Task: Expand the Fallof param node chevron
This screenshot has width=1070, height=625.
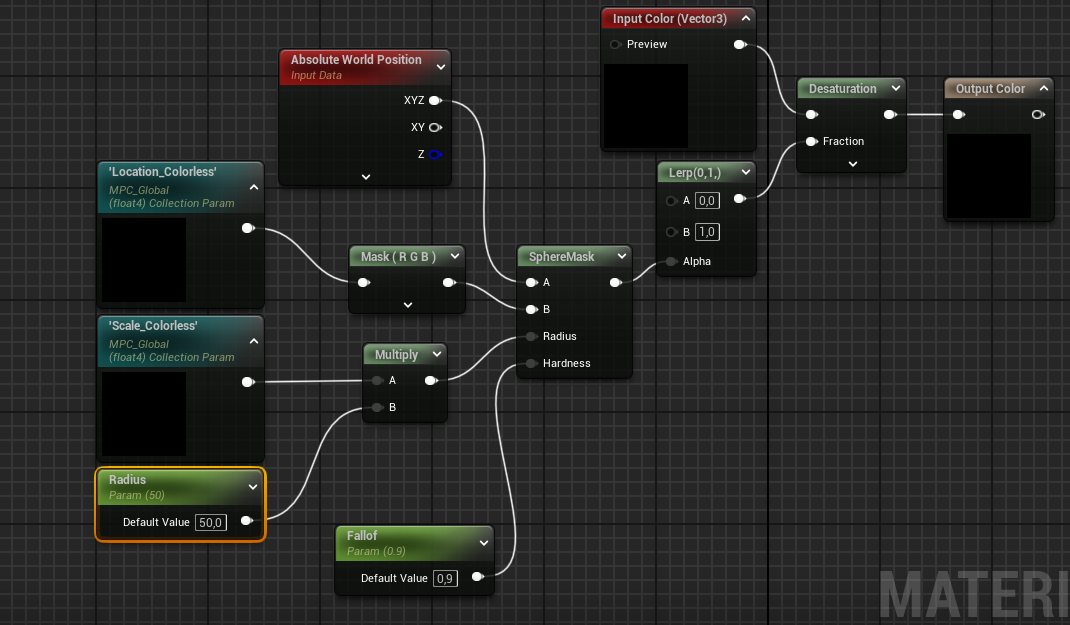Action: click(484, 543)
